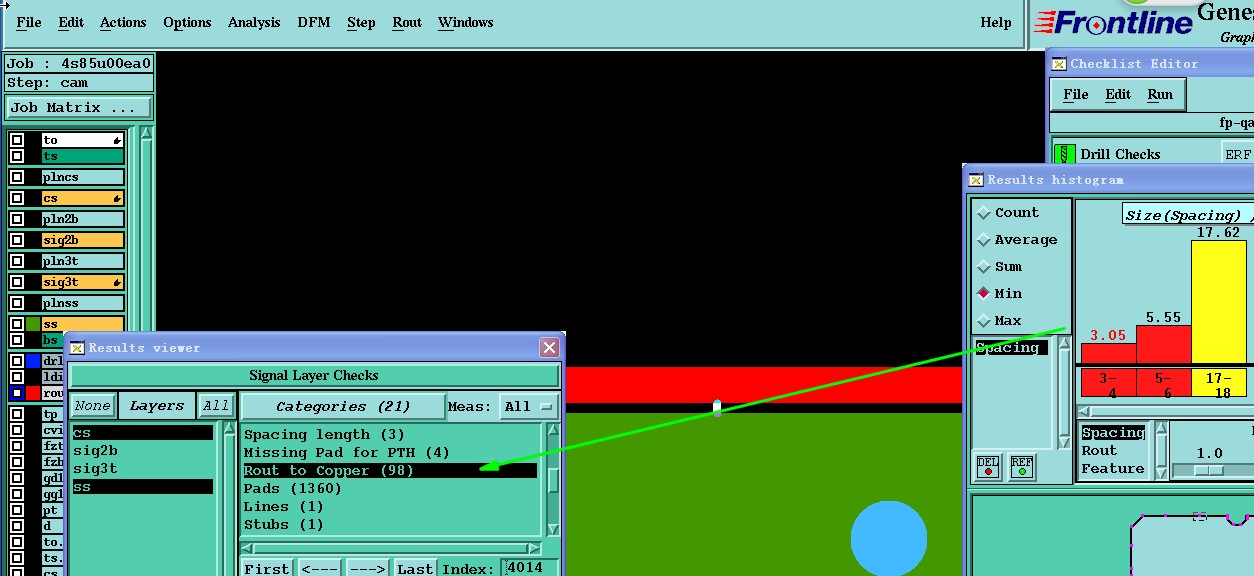This screenshot has height=576, width=1254.
Task: Select Rout in histogram attribute list
Action: [1114, 450]
